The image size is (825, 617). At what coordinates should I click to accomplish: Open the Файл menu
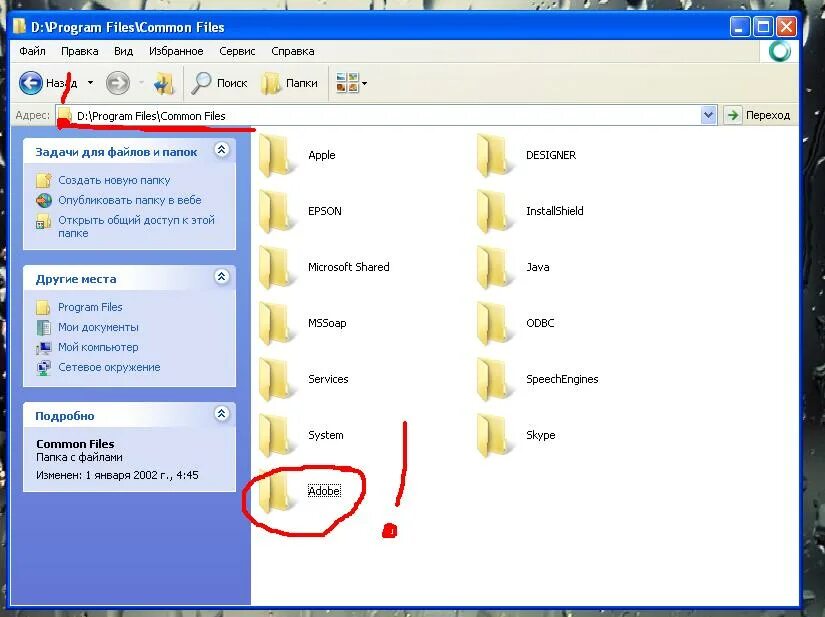click(33, 51)
